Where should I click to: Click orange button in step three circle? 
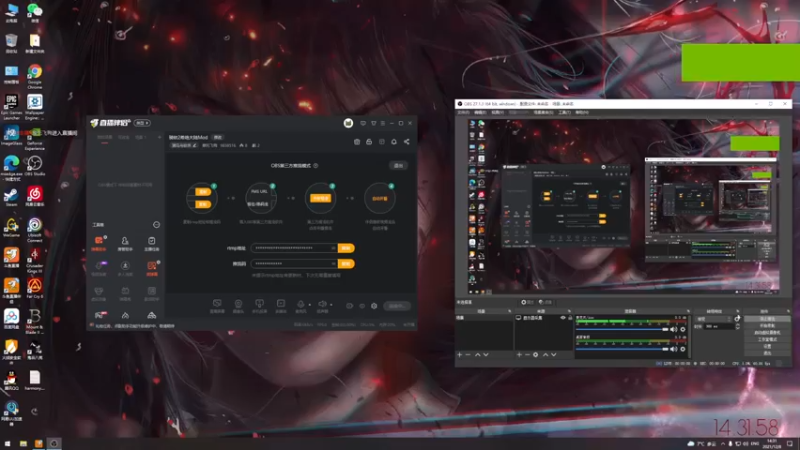(321, 198)
